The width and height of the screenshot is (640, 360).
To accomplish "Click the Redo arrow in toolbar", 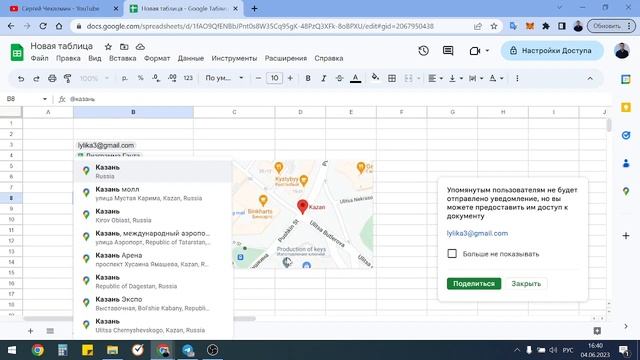I will [36, 78].
